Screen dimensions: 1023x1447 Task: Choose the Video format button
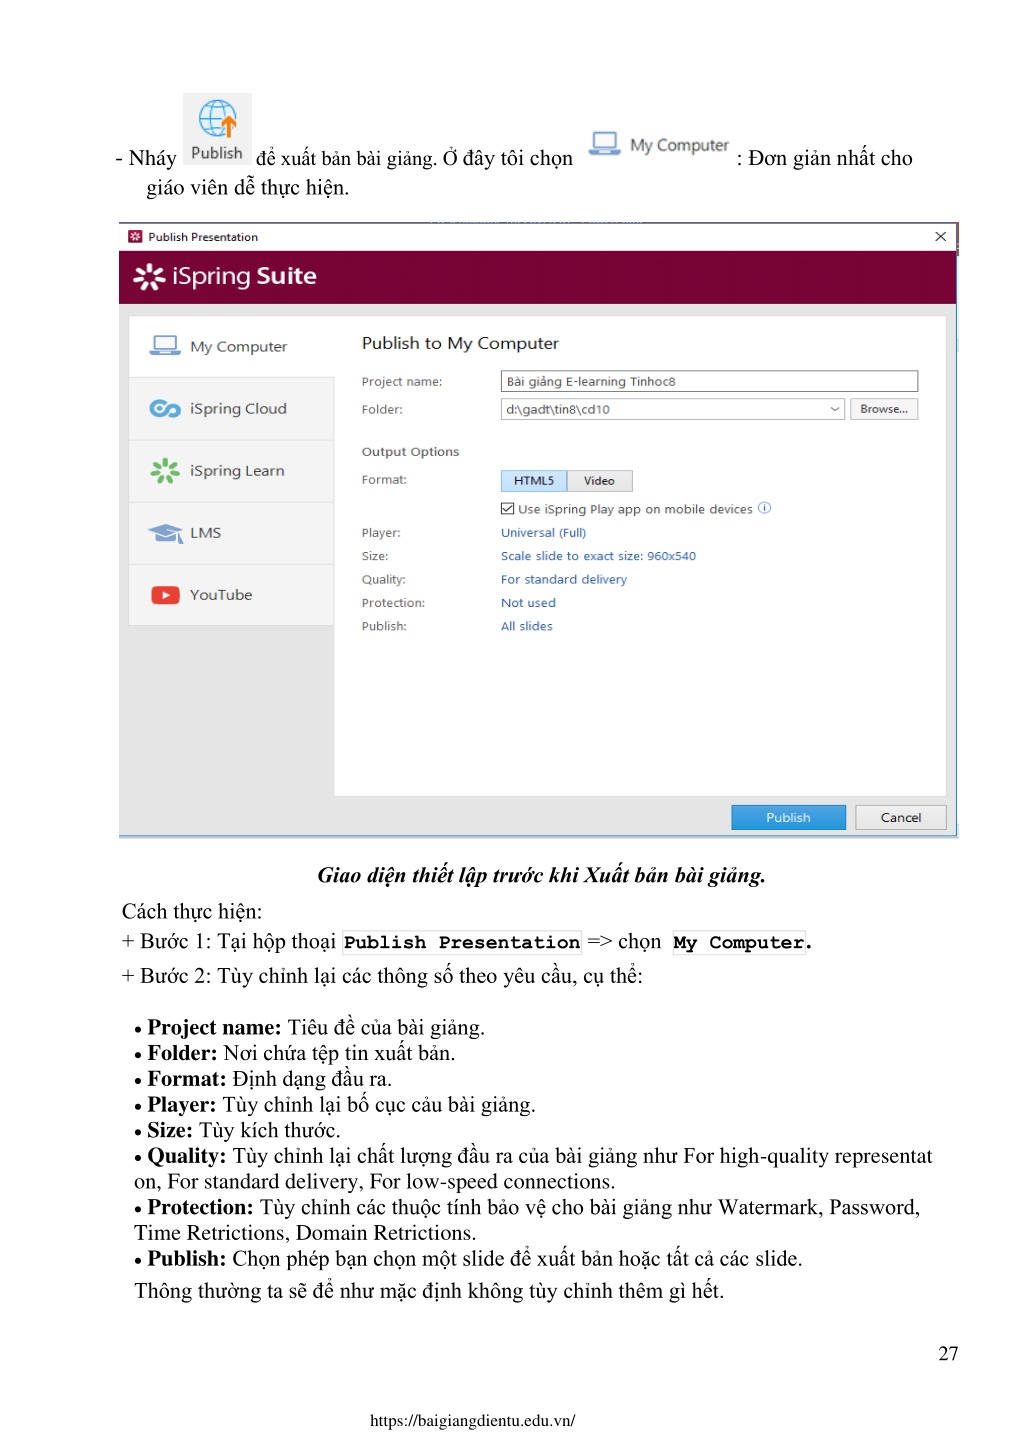pyautogui.click(x=599, y=481)
